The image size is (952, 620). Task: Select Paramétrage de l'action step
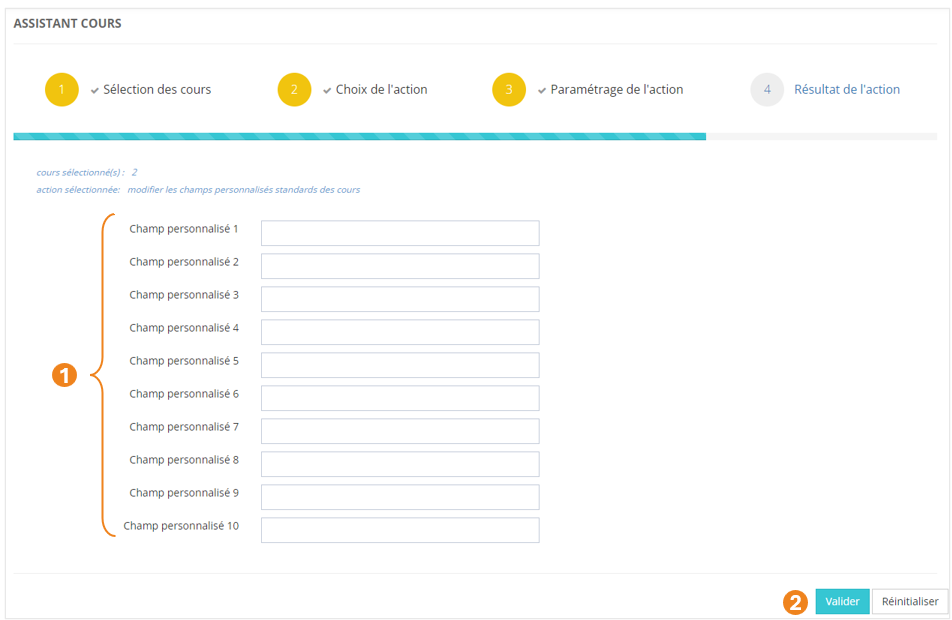click(616, 90)
